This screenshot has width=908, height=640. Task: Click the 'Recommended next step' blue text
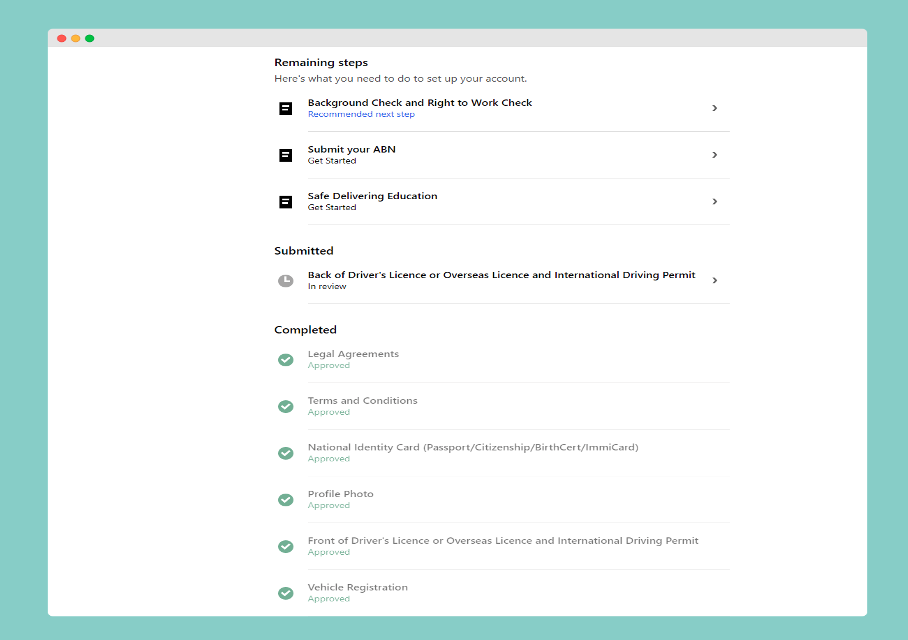(x=361, y=115)
